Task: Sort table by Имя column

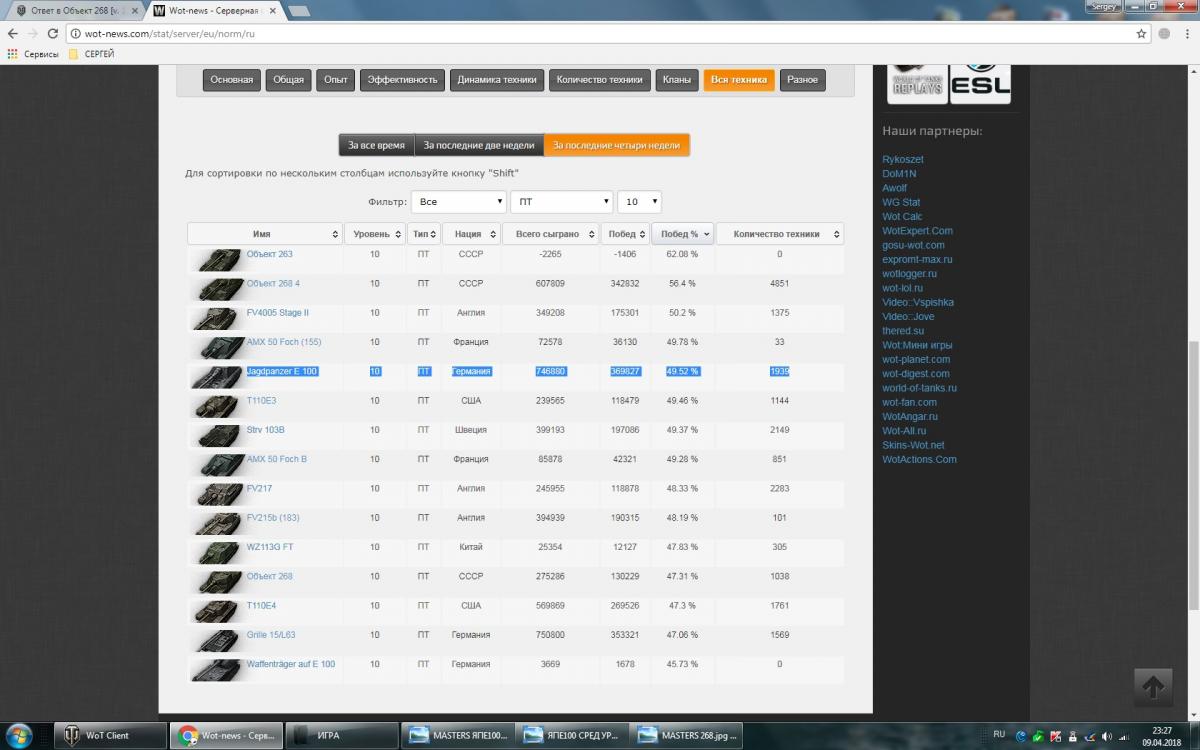Action: point(264,234)
